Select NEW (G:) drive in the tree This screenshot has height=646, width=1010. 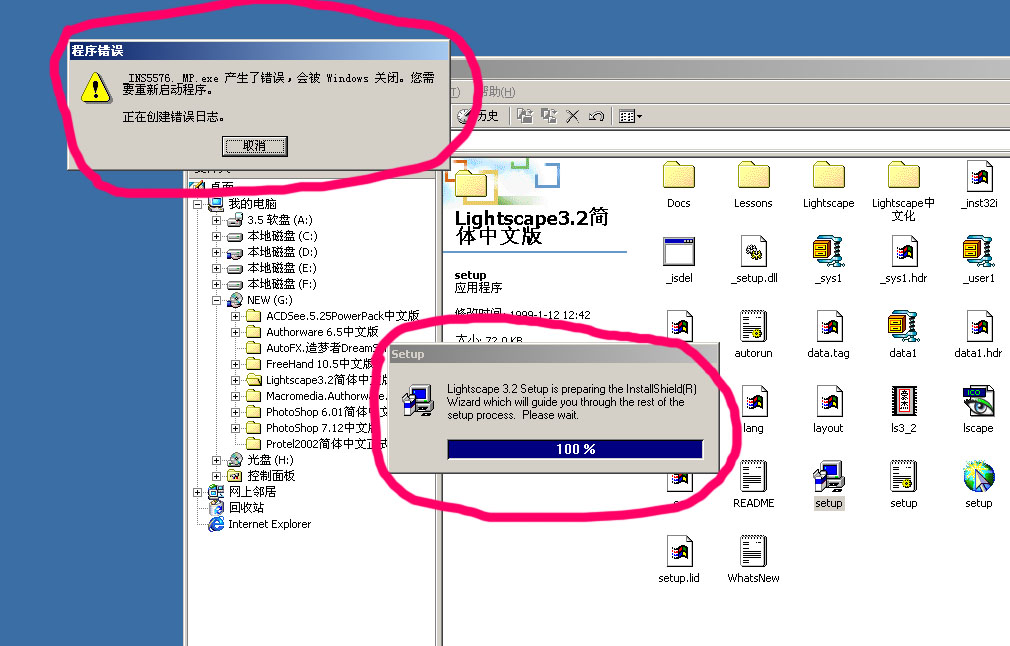(x=269, y=301)
